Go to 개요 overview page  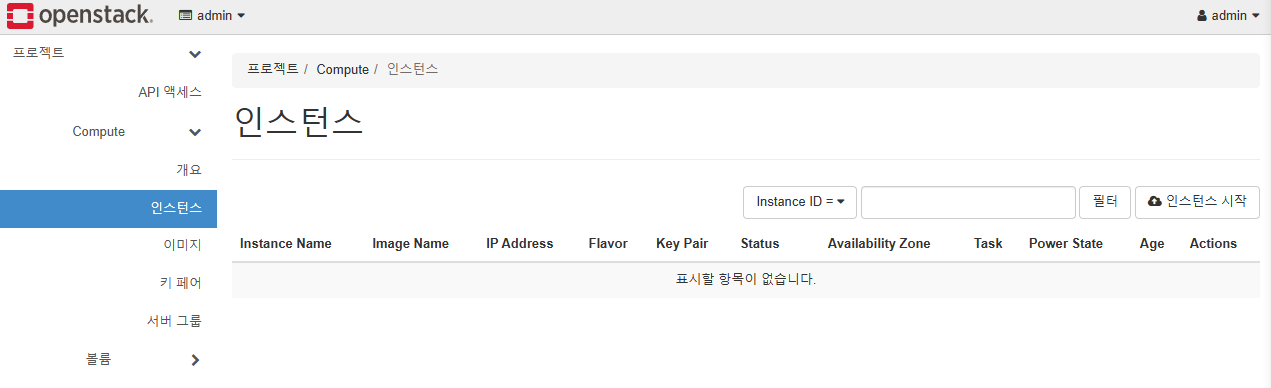189,170
